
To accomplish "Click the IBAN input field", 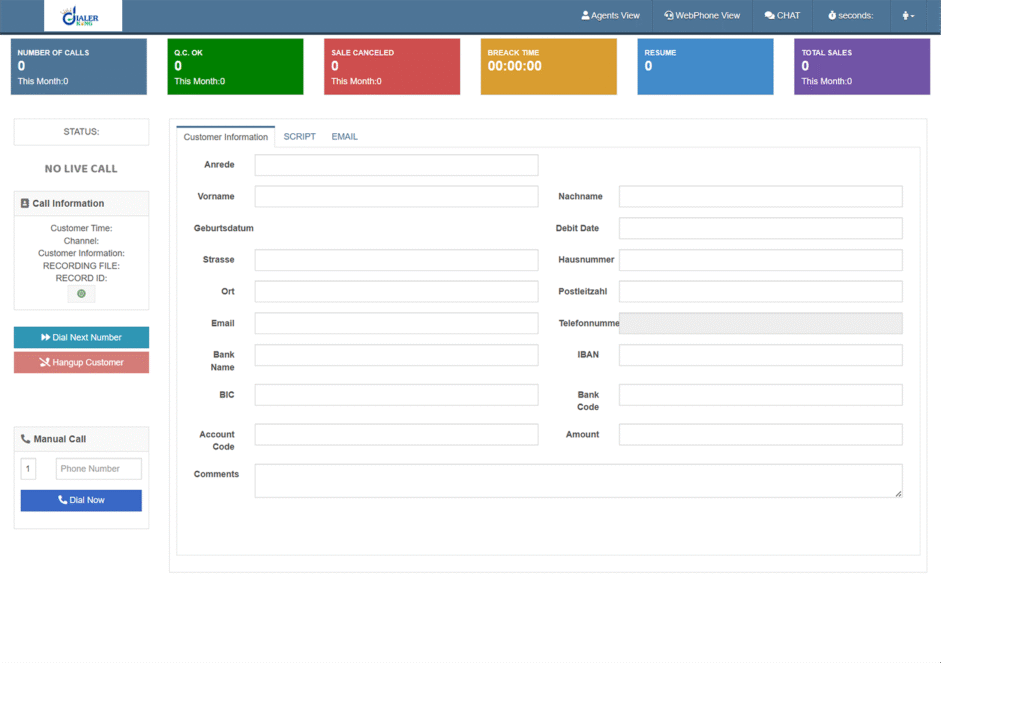I will pyautogui.click(x=761, y=355).
